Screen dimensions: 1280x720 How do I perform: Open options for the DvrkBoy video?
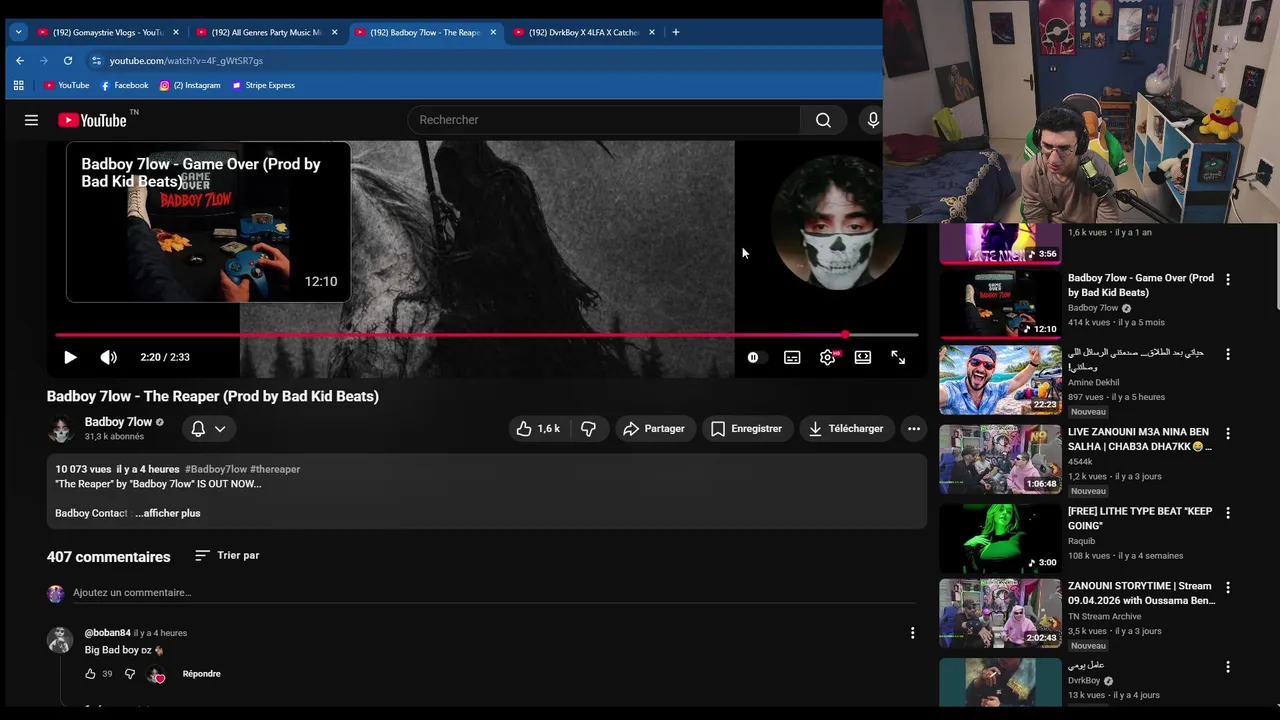(x=1228, y=667)
